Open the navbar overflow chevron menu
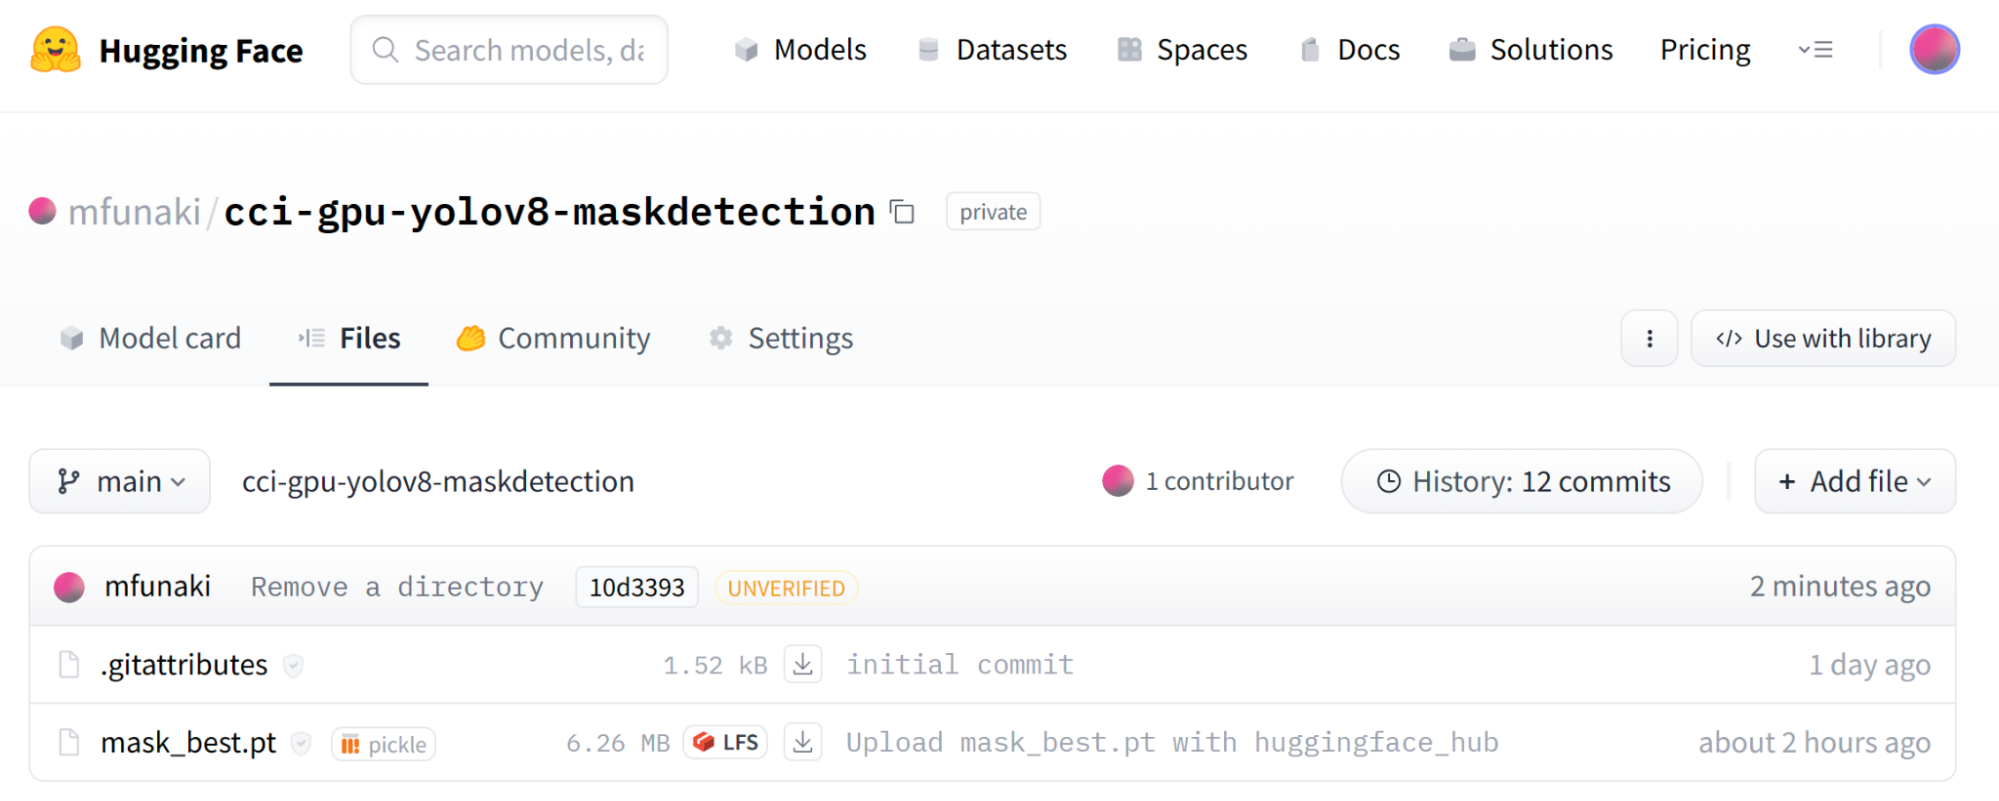 pos(1816,50)
